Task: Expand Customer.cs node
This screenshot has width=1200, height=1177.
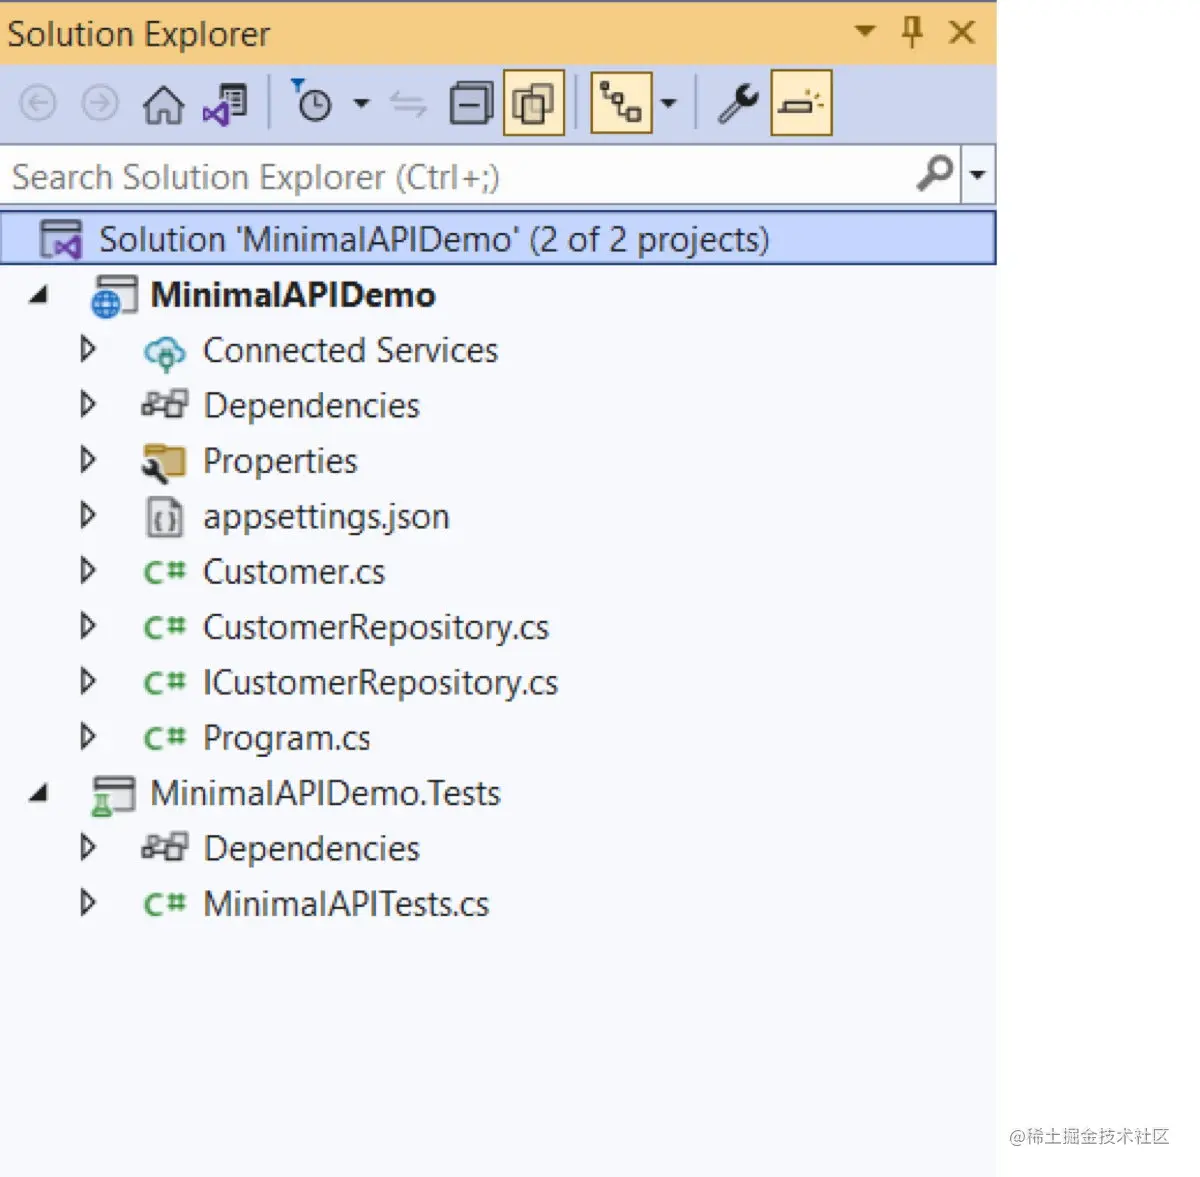Action: coord(88,571)
